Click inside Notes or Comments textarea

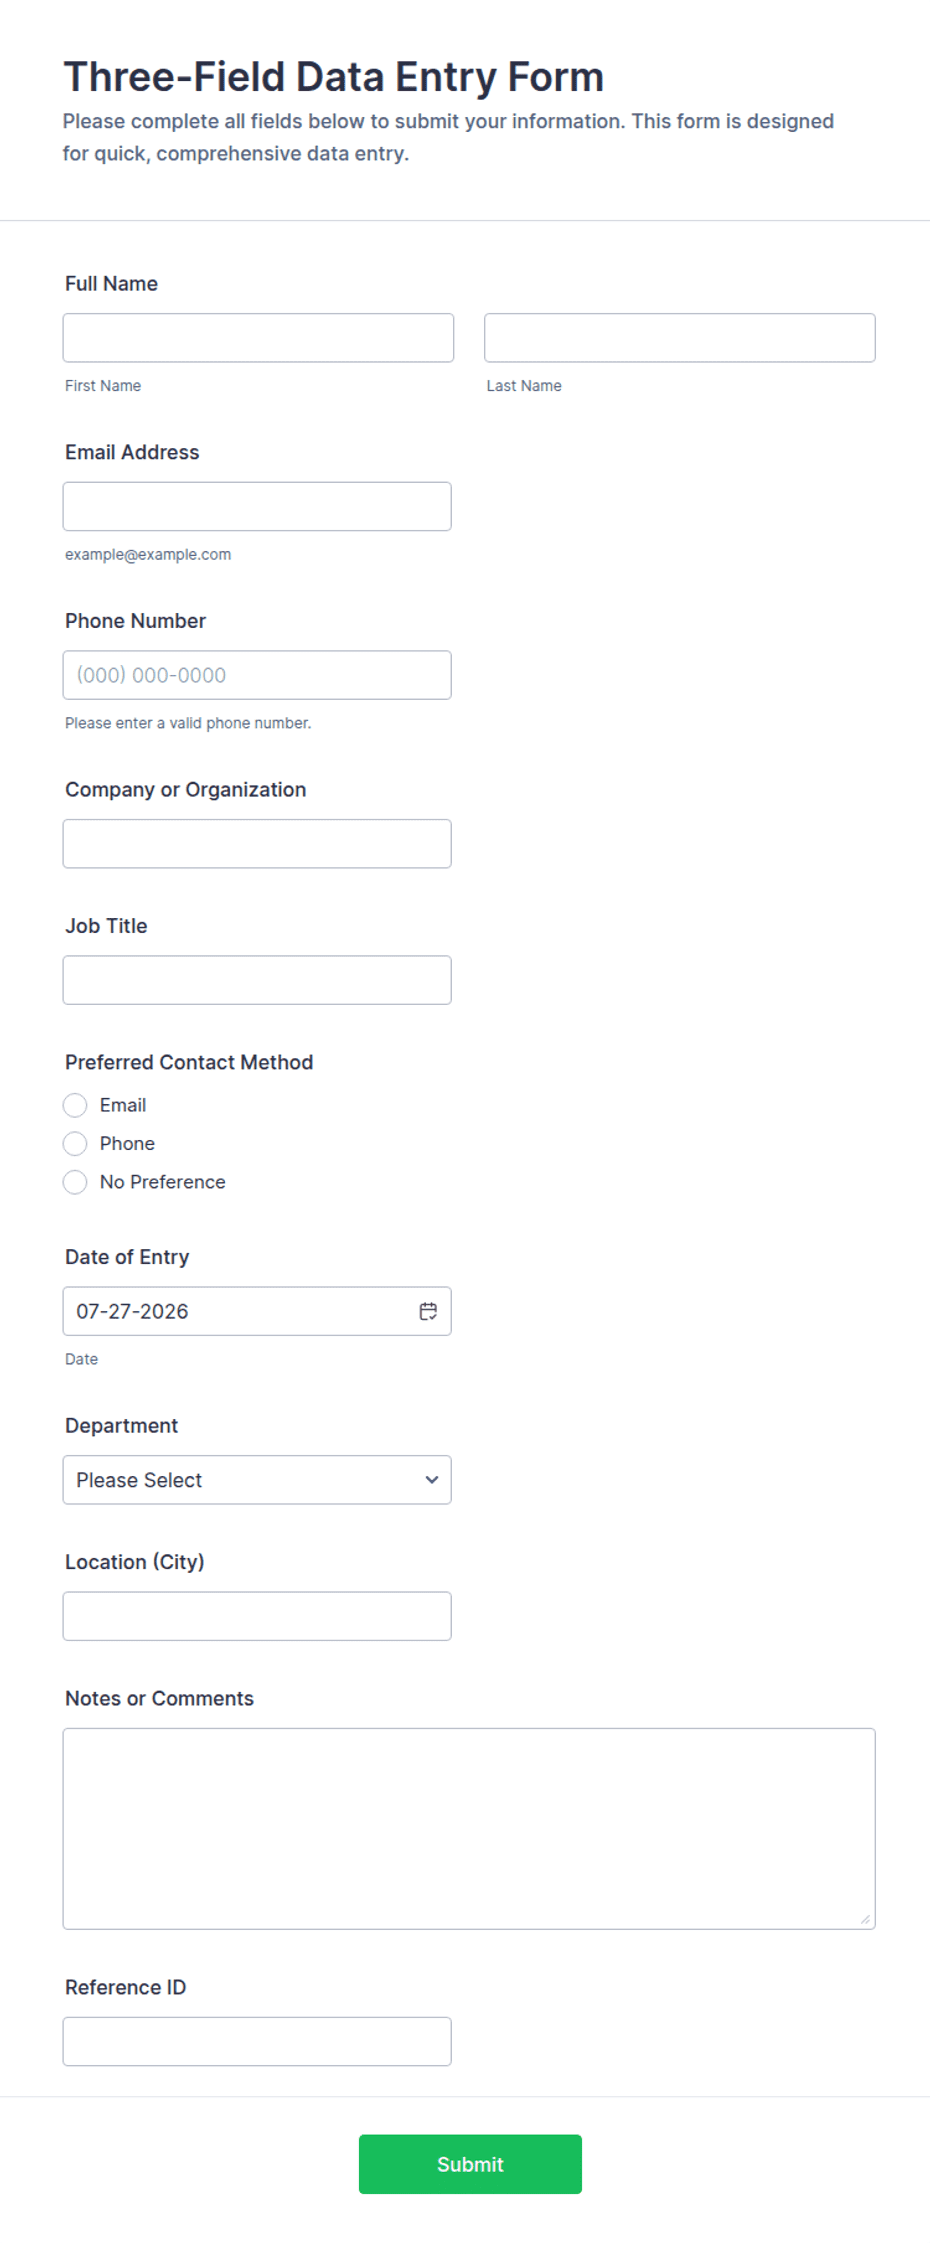point(469,1829)
